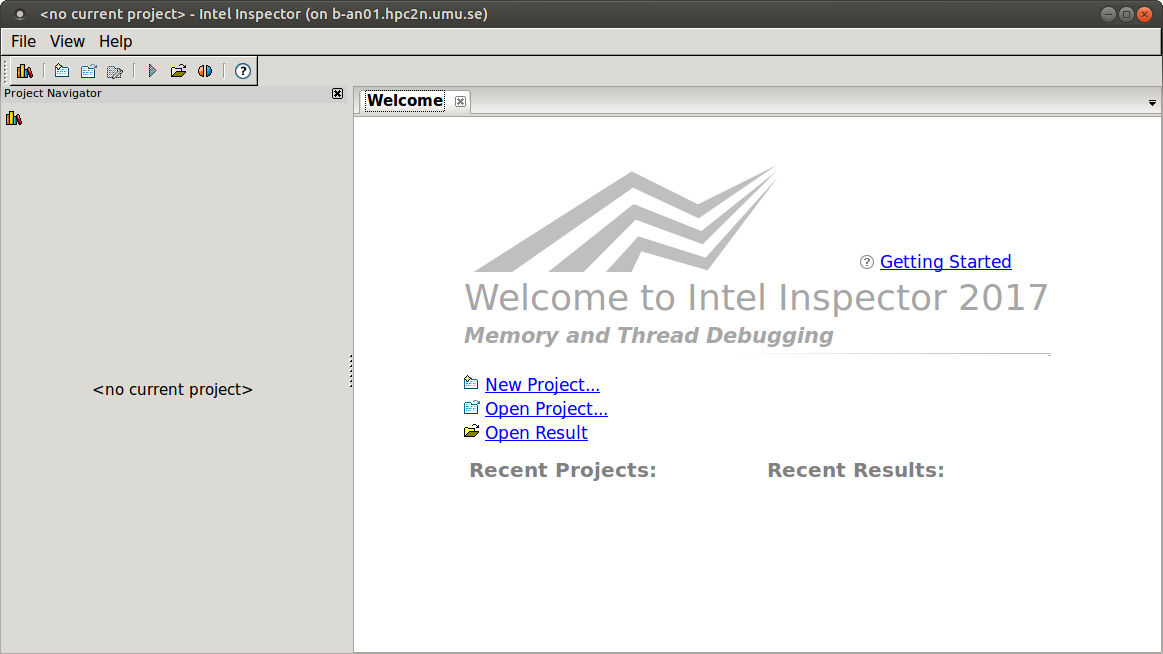The image size is (1163, 654).
Task: Close the Project Navigator panel
Action: pyautogui.click(x=337, y=93)
